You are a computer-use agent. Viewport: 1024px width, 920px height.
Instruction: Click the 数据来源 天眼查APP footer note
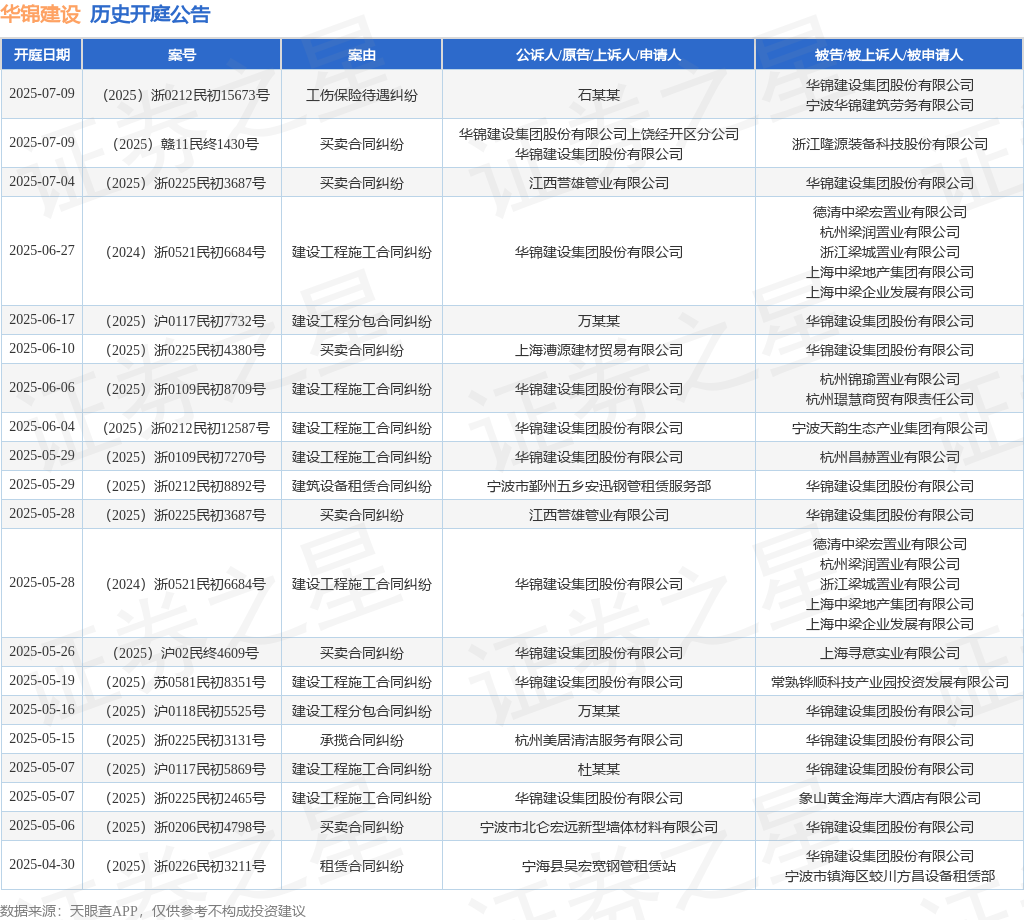(153, 912)
